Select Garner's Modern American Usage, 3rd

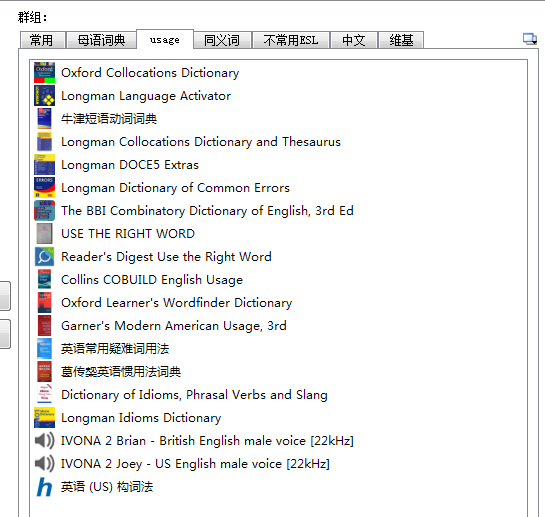(278, 325)
